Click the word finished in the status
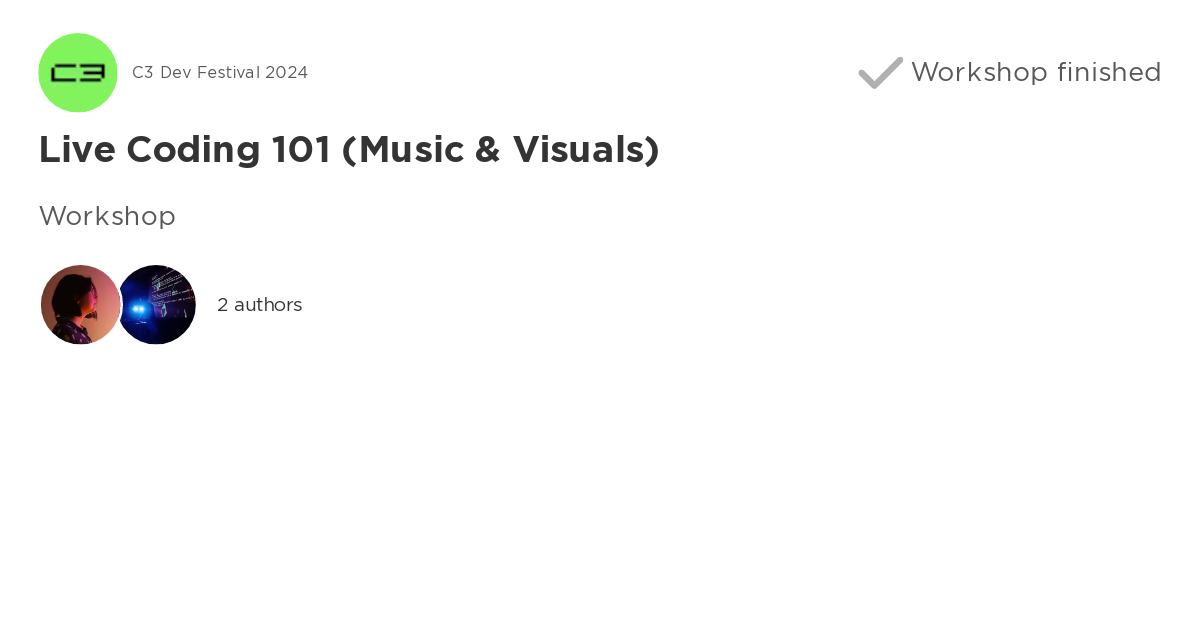 click(x=1109, y=73)
